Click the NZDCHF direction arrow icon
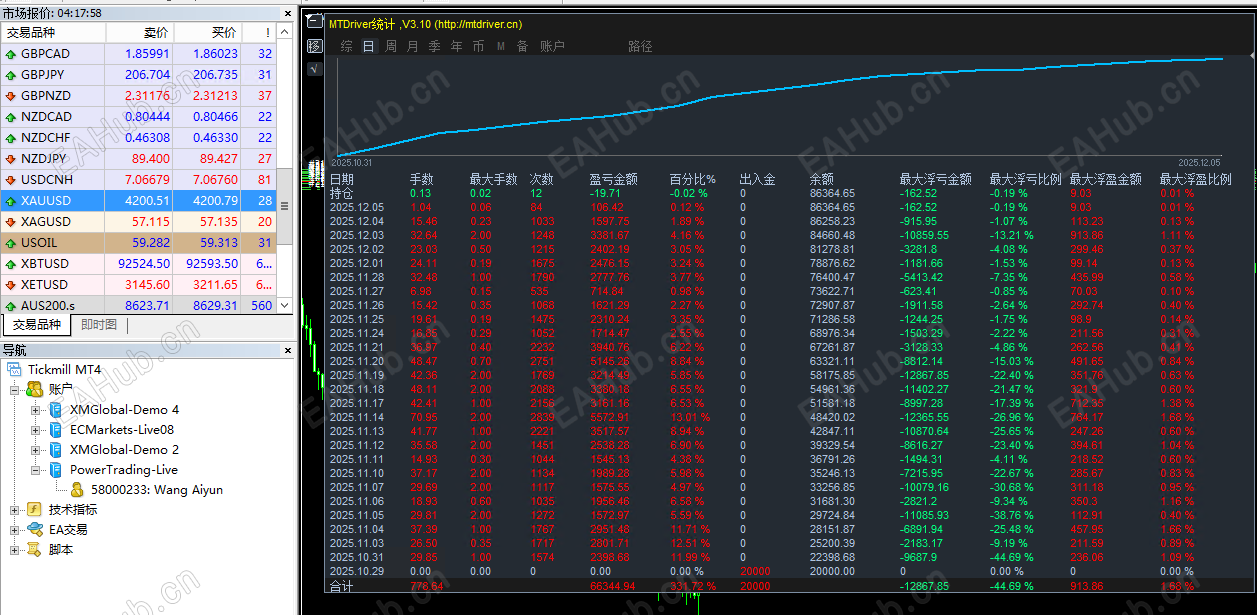Image resolution: width=1257 pixels, height=615 pixels. pos(10,138)
